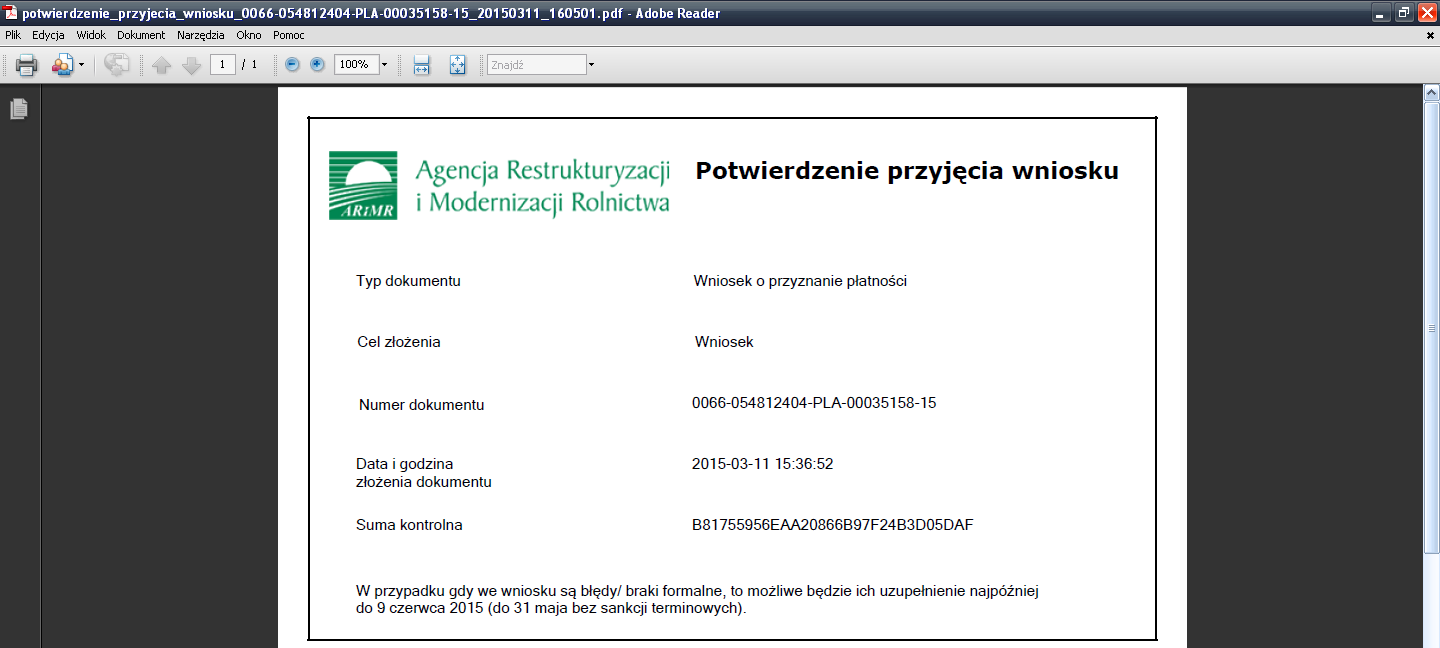The width and height of the screenshot is (1440, 648).
Task: Open the collaborate/share icon in toolbar
Action: (62, 65)
